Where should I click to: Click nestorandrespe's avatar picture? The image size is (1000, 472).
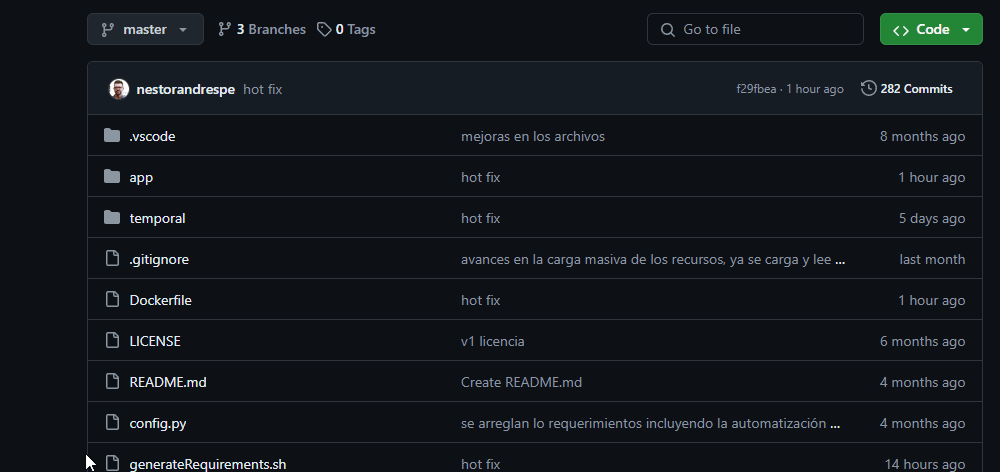point(119,89)
